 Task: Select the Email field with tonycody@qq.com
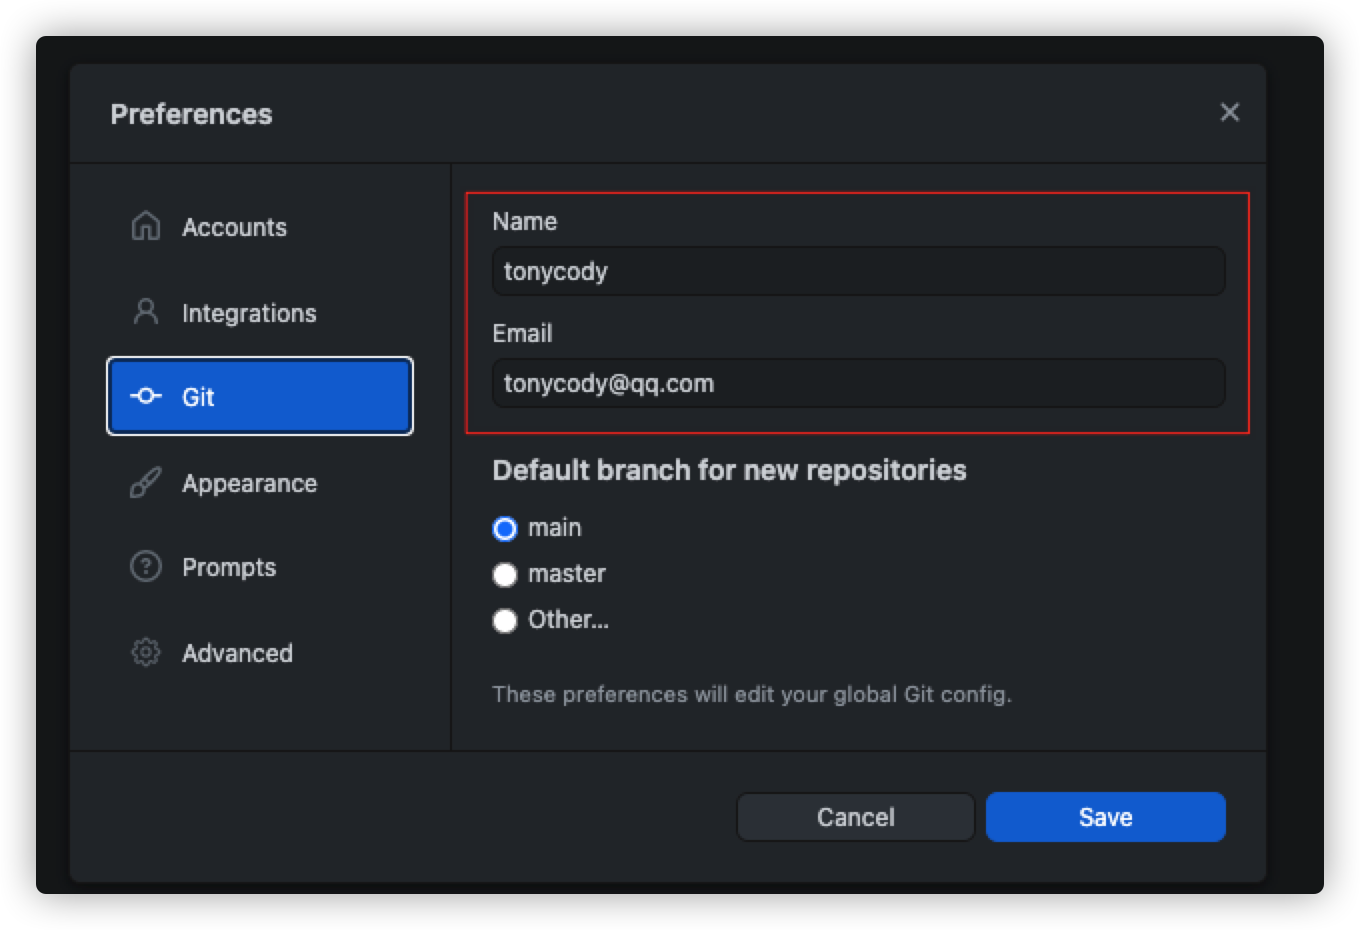pos(858,383)
